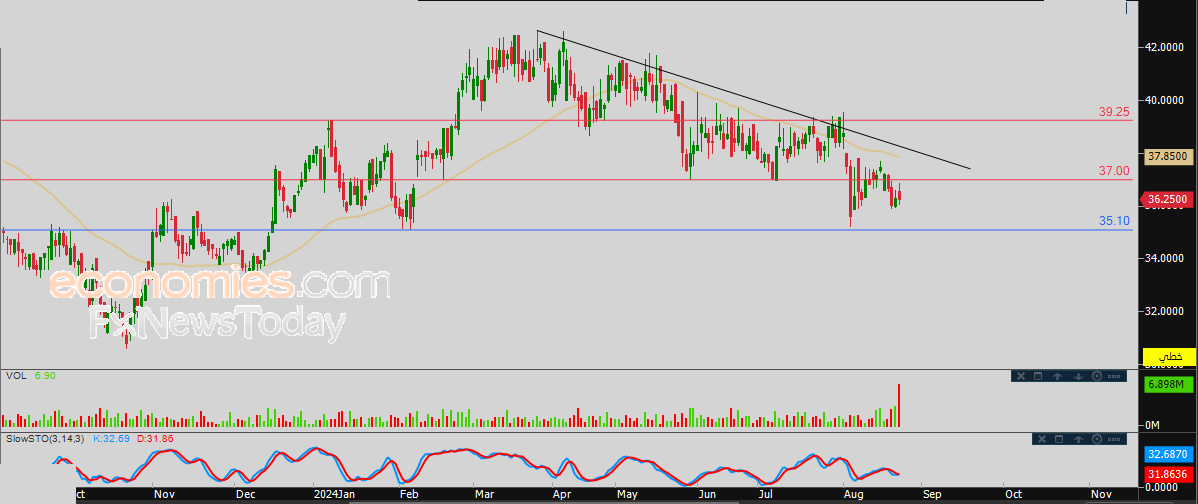
Task: Select the blue 35.10 horizontal support line
Action: pos(565,230)
